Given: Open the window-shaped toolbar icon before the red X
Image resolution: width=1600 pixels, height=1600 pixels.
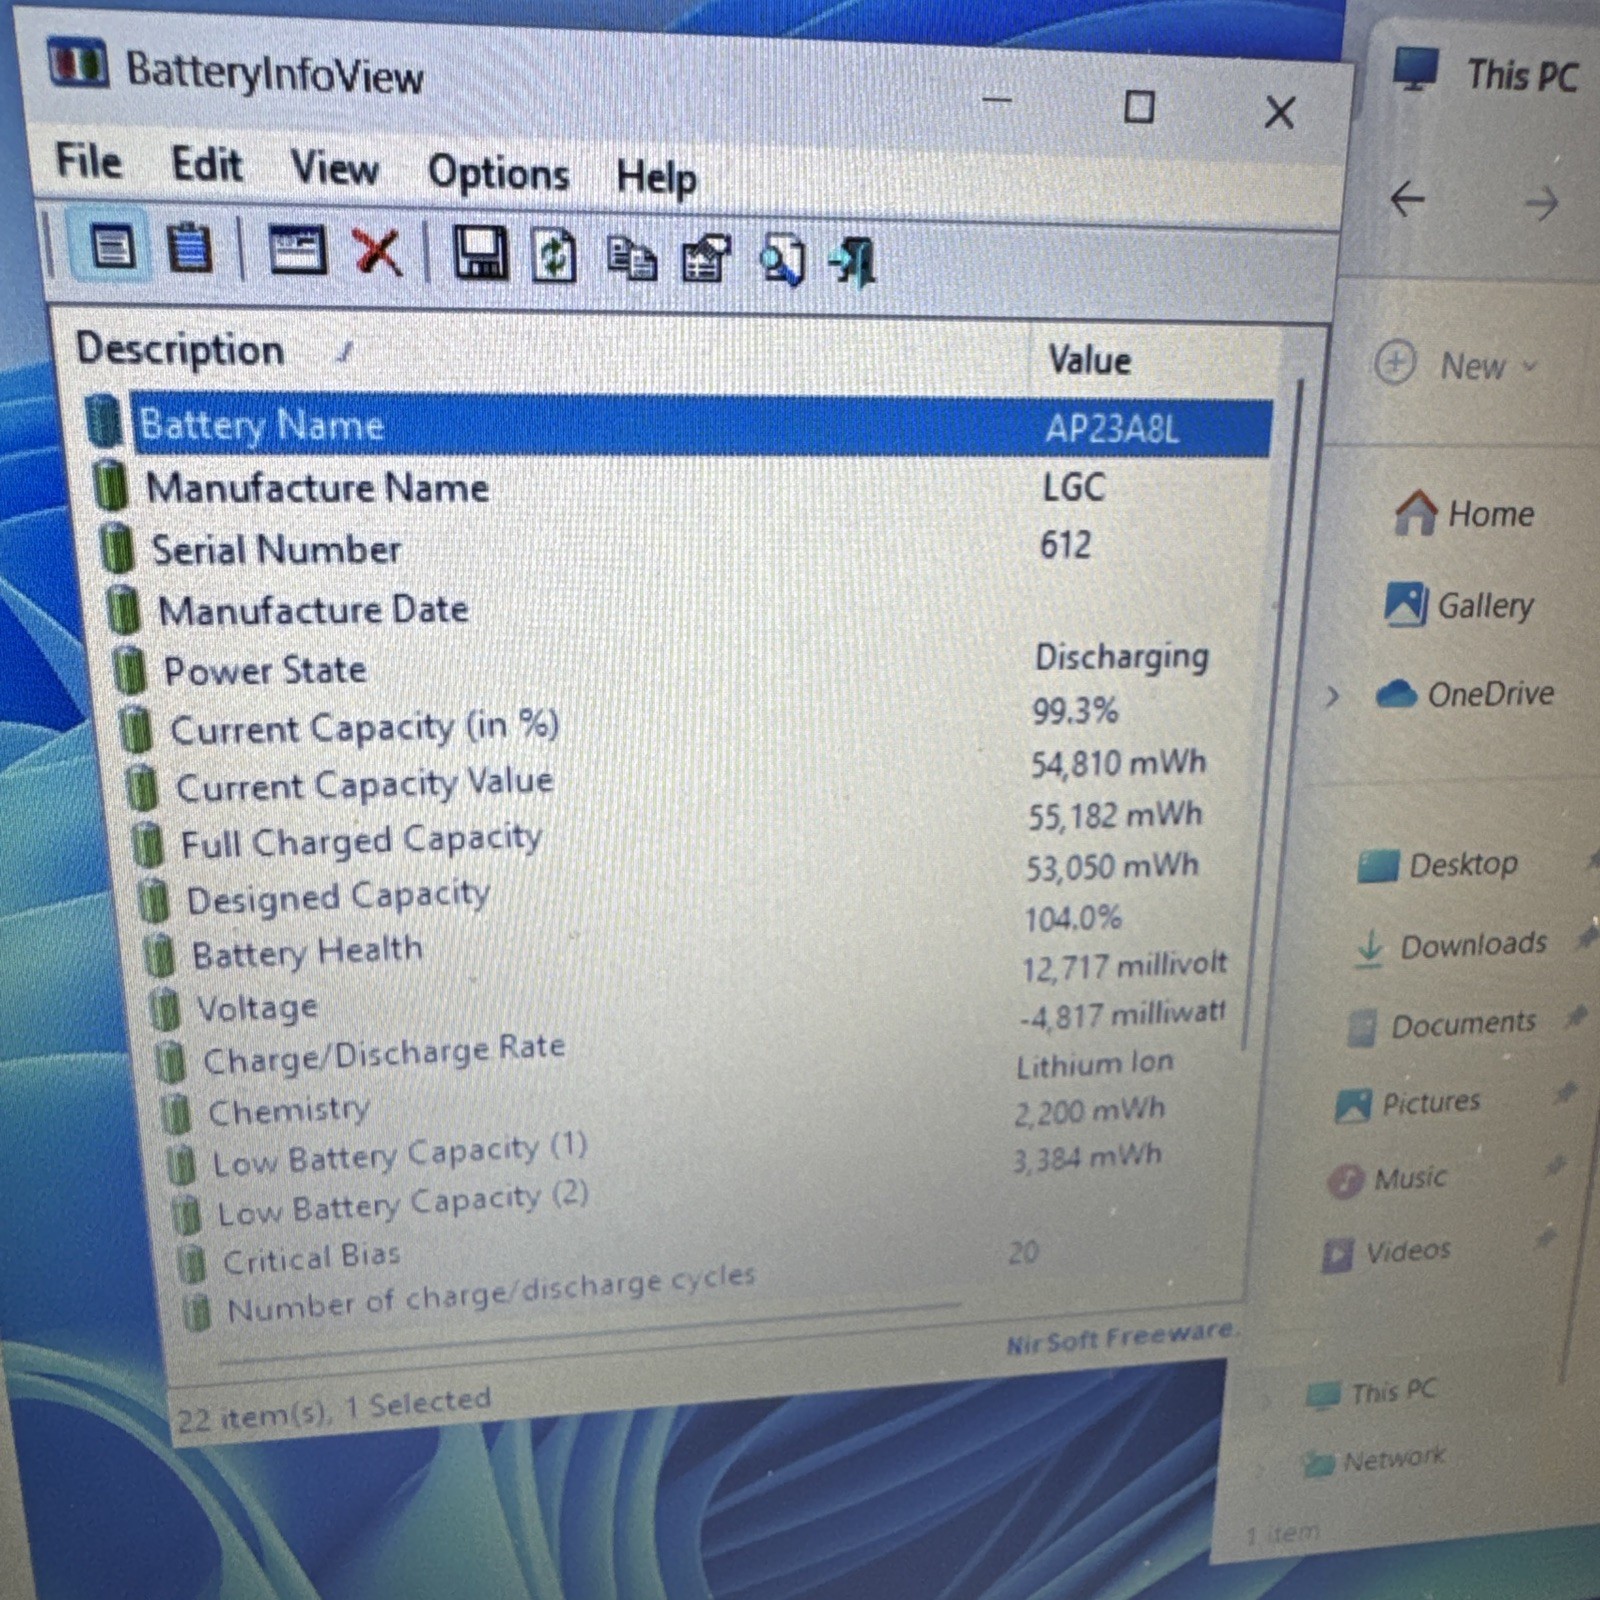Looking at the screenshot, I should coord(297,250).
